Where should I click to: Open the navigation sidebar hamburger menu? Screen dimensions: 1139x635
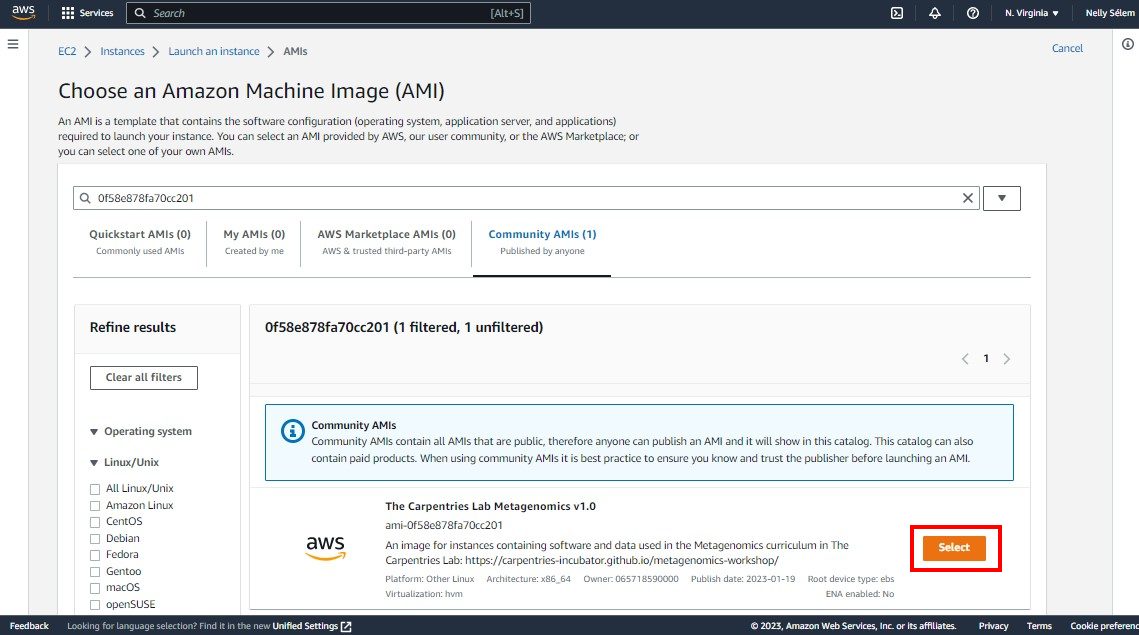(x=13, y=43)
